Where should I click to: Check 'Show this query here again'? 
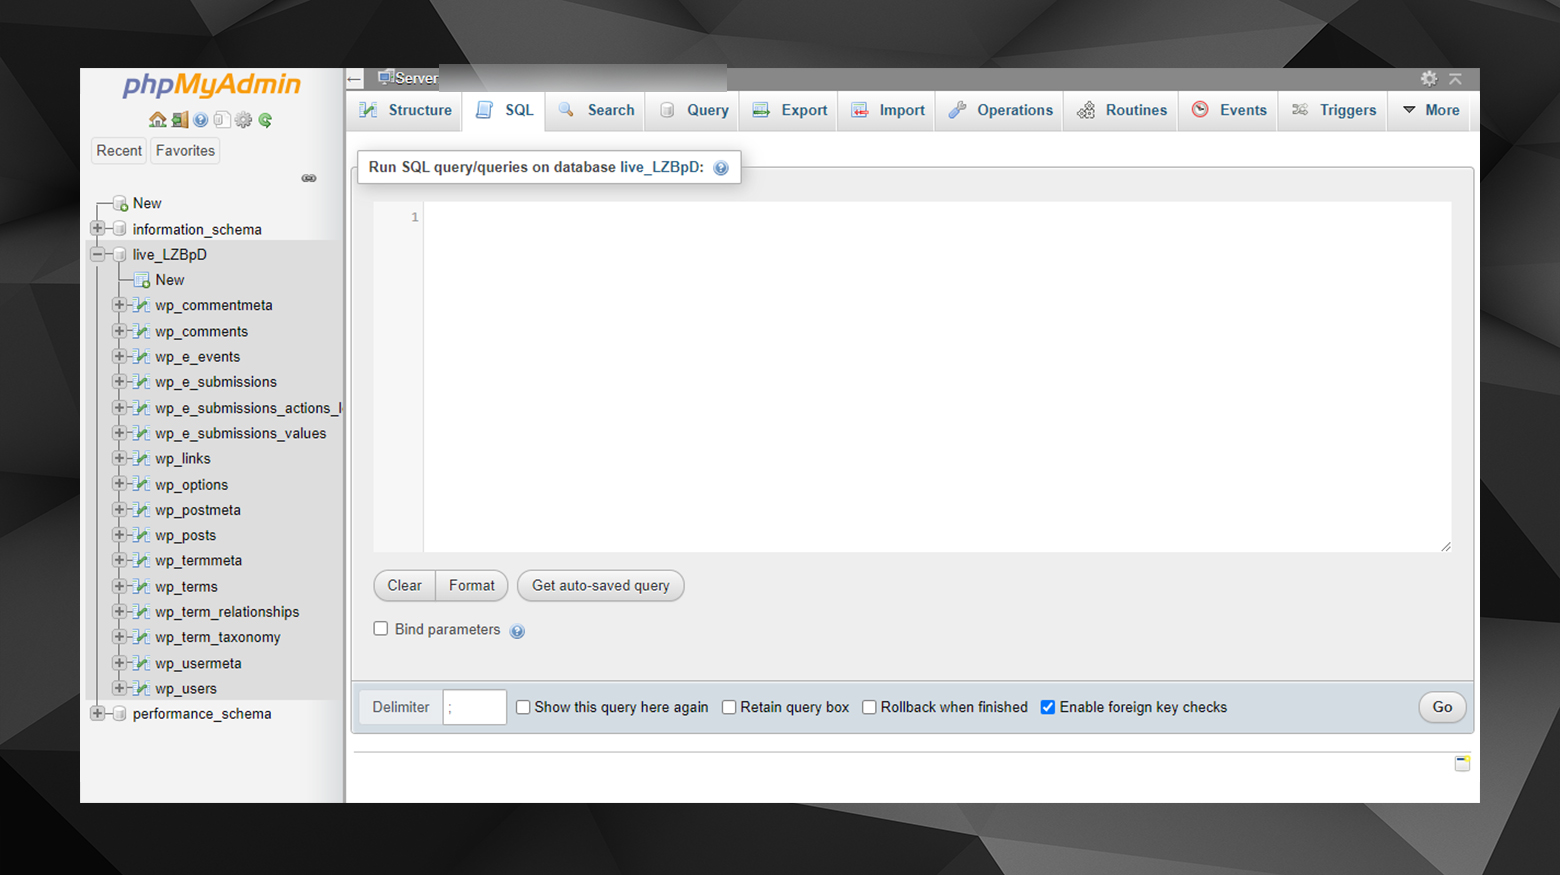523,707
